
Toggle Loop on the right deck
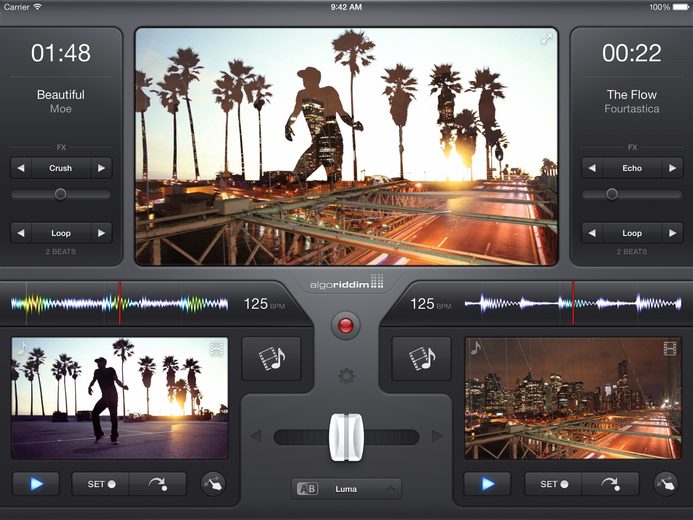[x=632, y=233]
